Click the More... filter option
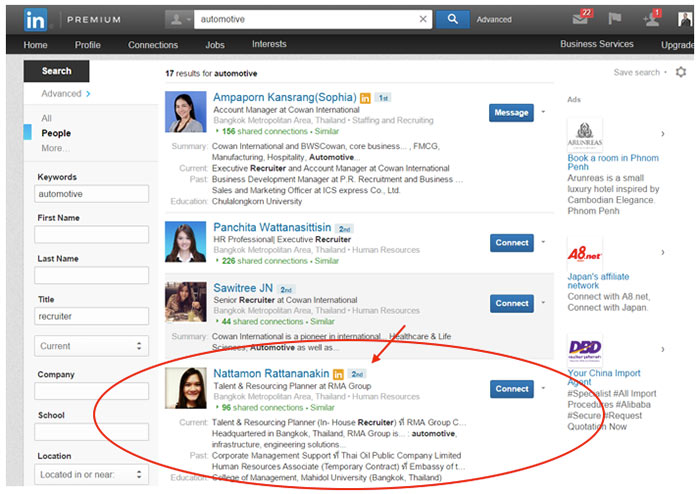Image resolution: width=700 pixels, height=494 pixels. (x=55, y=148)
